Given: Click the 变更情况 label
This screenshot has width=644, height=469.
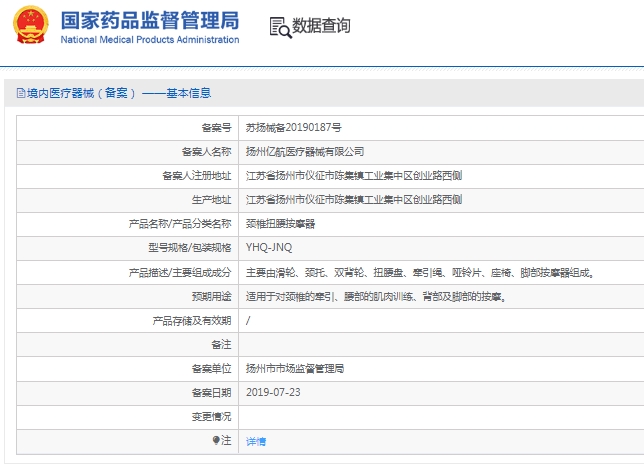Looking at the screenshot, I should [212, 416].
